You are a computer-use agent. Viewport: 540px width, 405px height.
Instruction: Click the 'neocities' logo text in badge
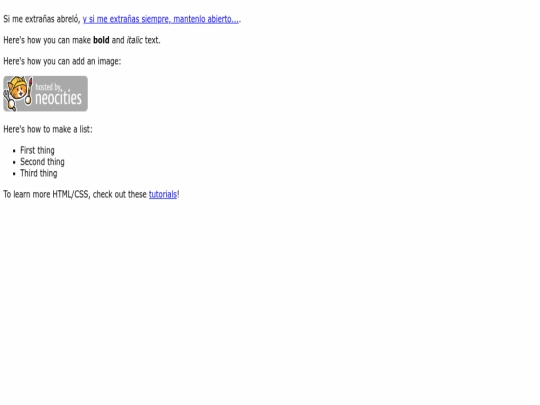point(58,98)
